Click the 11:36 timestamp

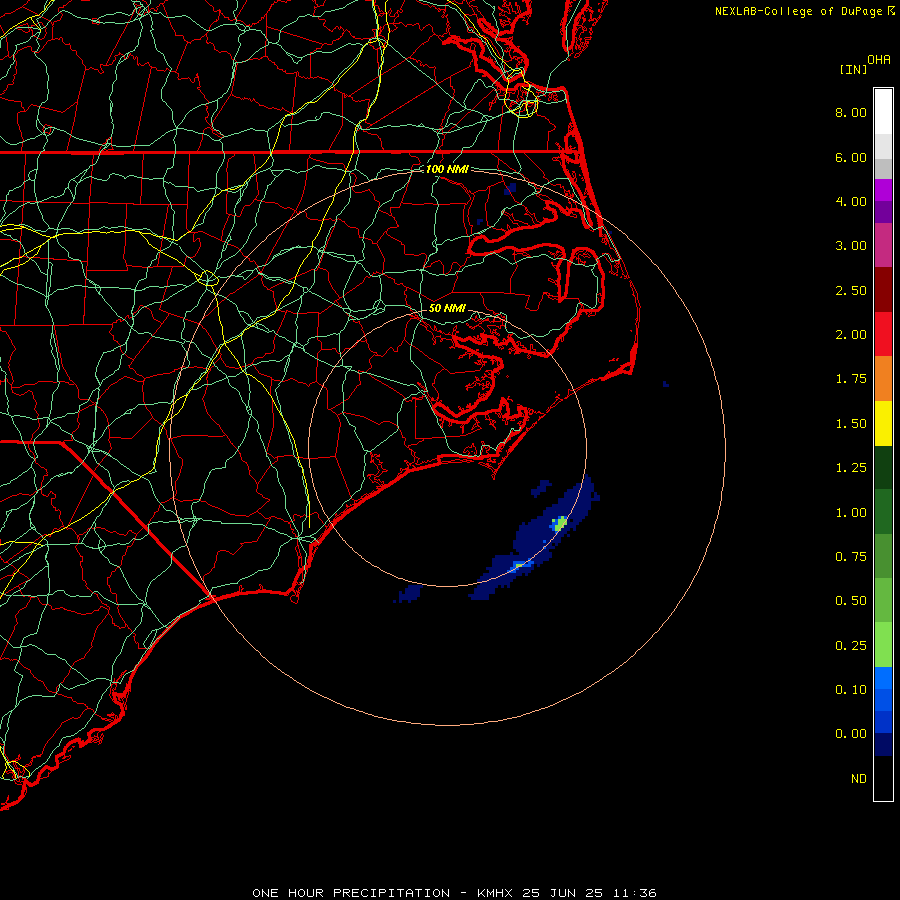pyautogui.click(x=634, y=893)
